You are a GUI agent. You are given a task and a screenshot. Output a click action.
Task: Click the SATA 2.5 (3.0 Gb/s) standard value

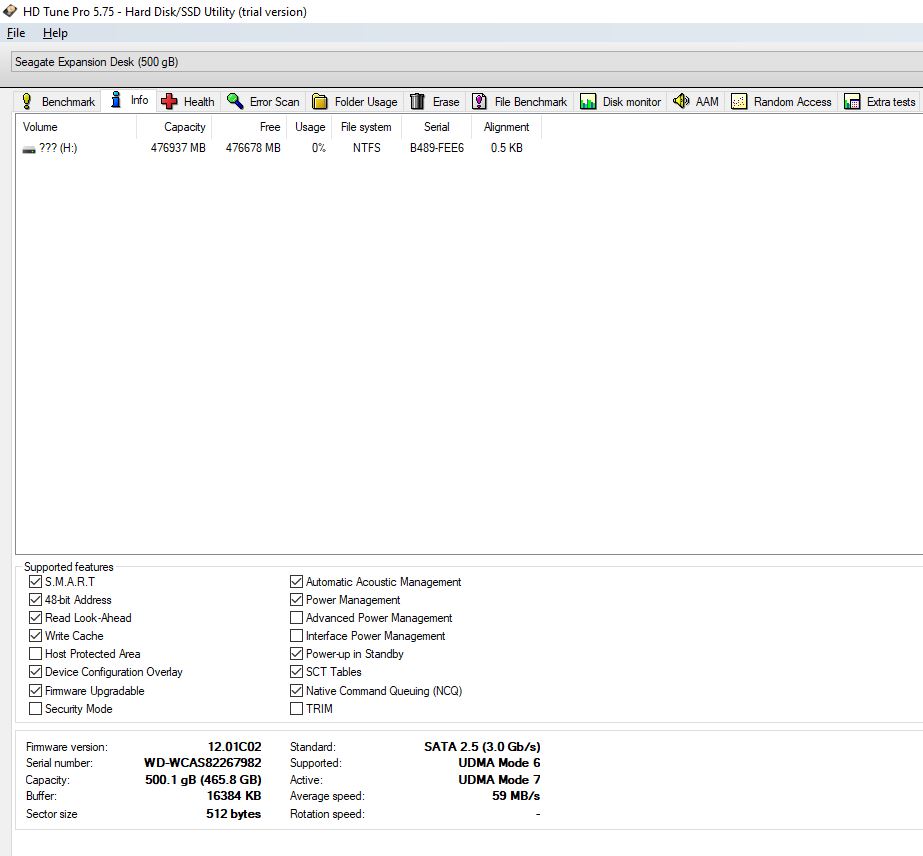pyautogui.click(x=482, y=746)
